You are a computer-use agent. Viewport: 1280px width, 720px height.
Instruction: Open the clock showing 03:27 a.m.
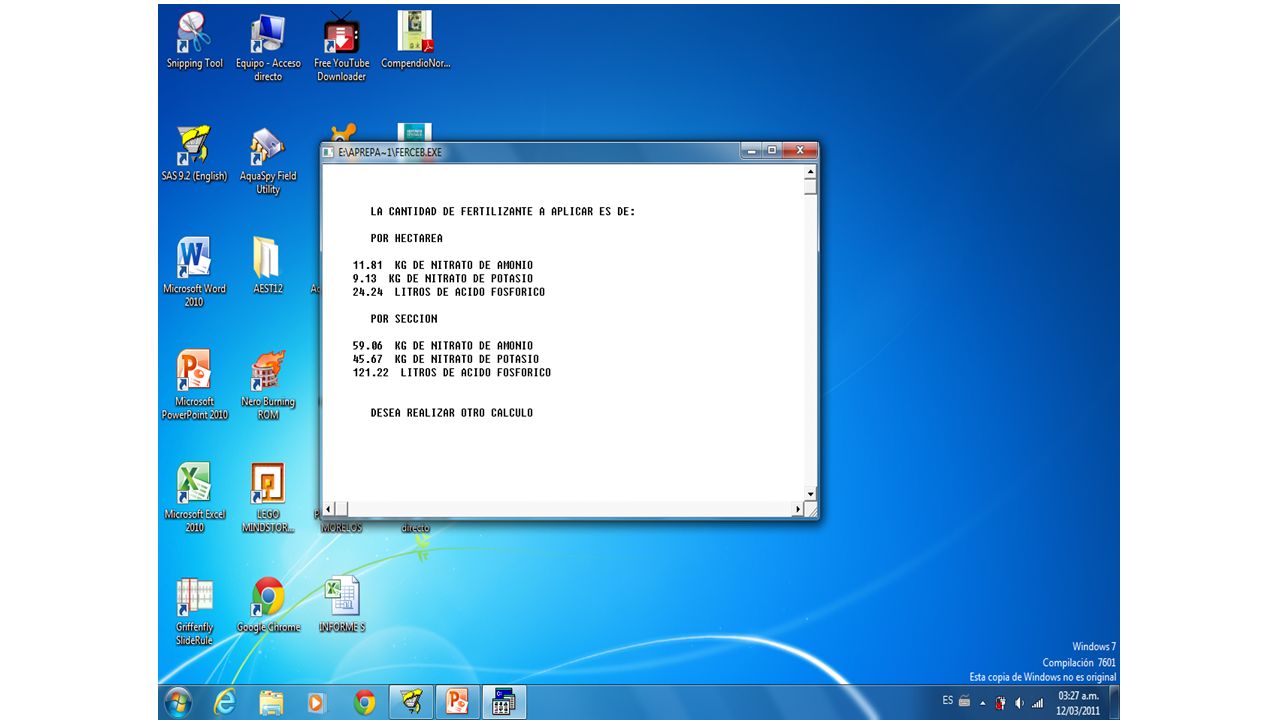point(1078,702)
